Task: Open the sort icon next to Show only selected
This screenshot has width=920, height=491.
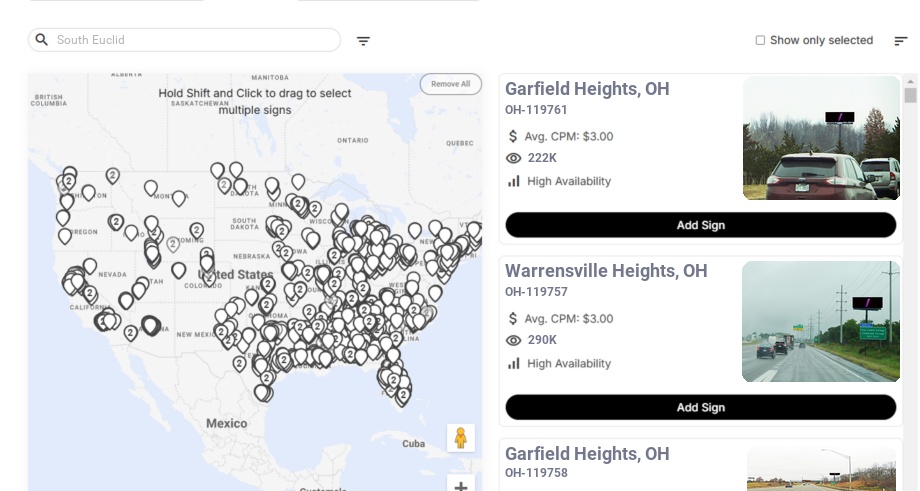Action: 900,41
